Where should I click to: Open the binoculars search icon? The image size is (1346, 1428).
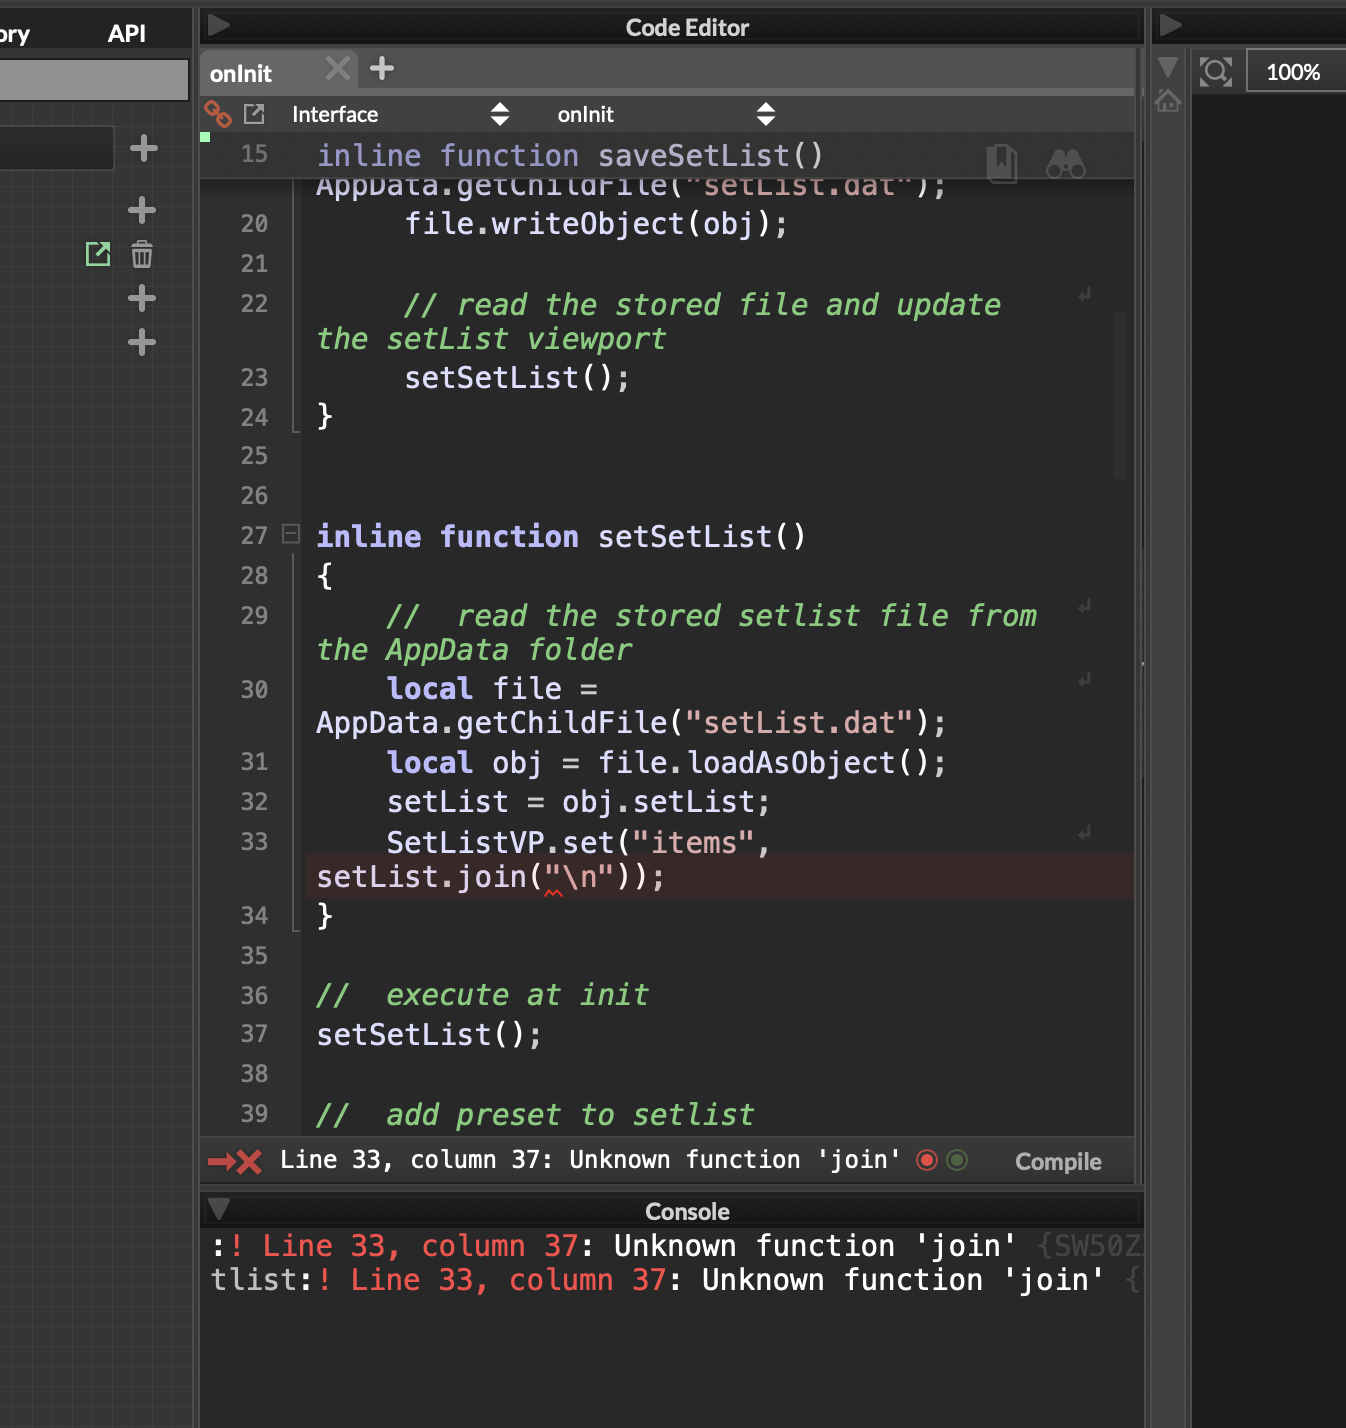(x=1065, y=163)
